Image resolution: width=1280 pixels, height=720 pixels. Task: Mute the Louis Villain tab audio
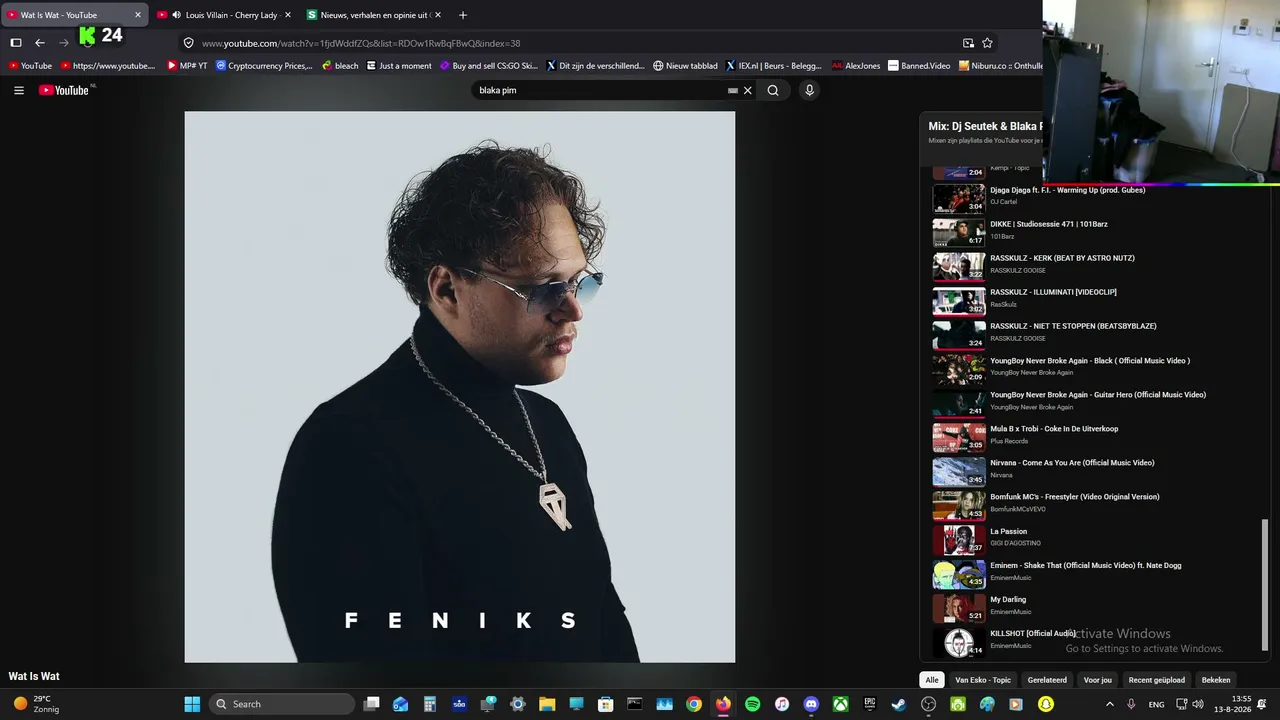pyautogui.click(x=176, y=15)
